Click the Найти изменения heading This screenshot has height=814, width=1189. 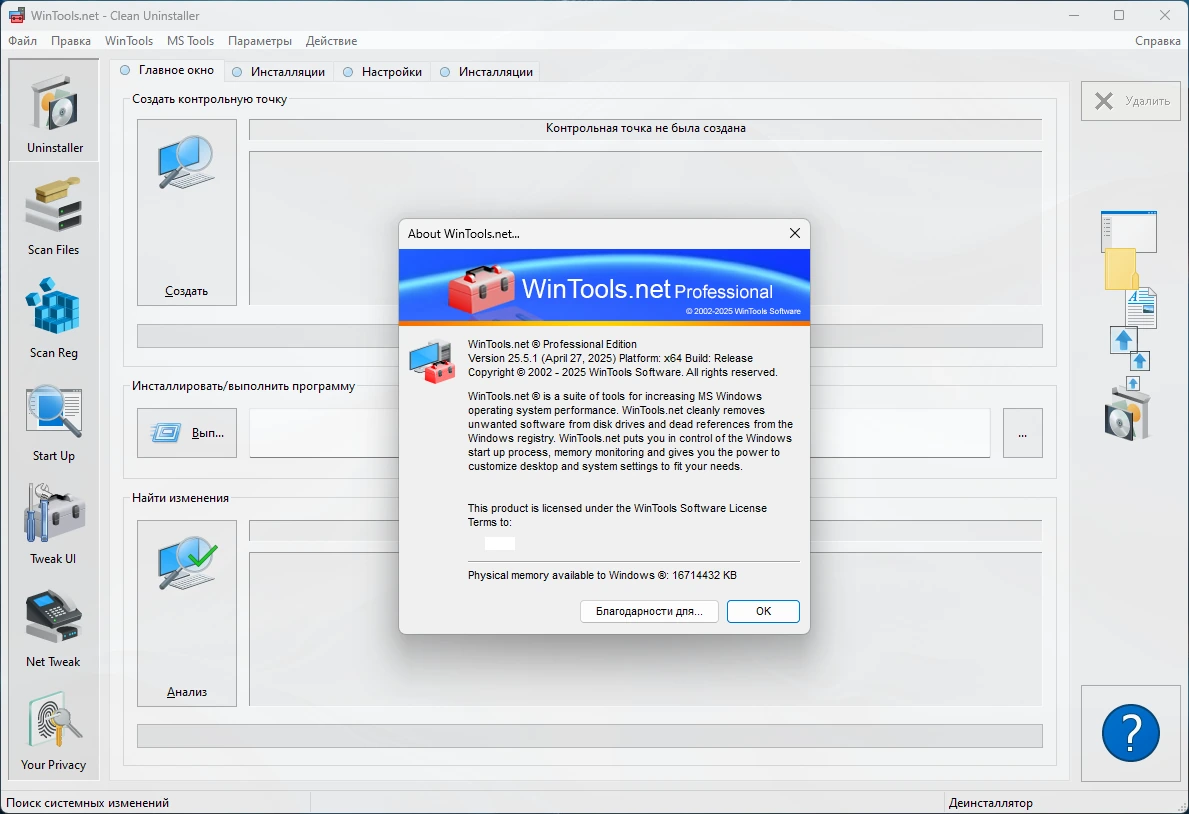(180, 498)
